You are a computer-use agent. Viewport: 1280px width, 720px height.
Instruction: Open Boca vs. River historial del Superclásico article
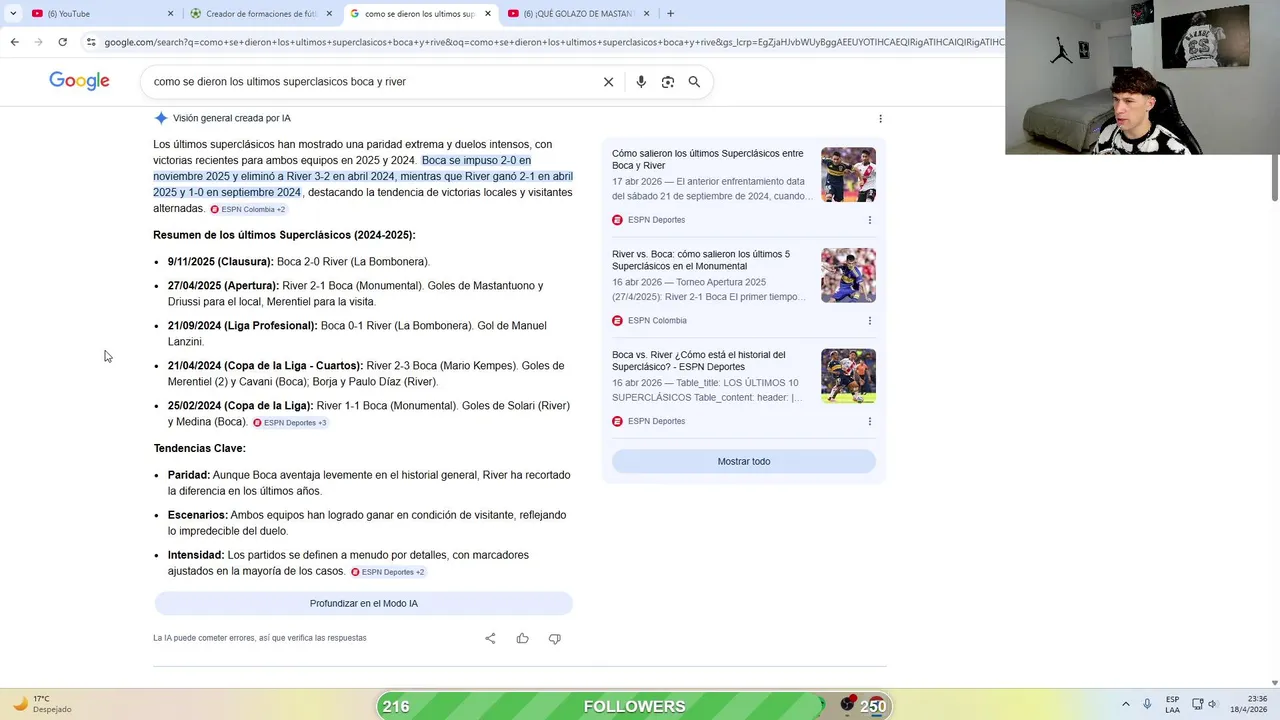pyautogui.click(x=699, y=361)
